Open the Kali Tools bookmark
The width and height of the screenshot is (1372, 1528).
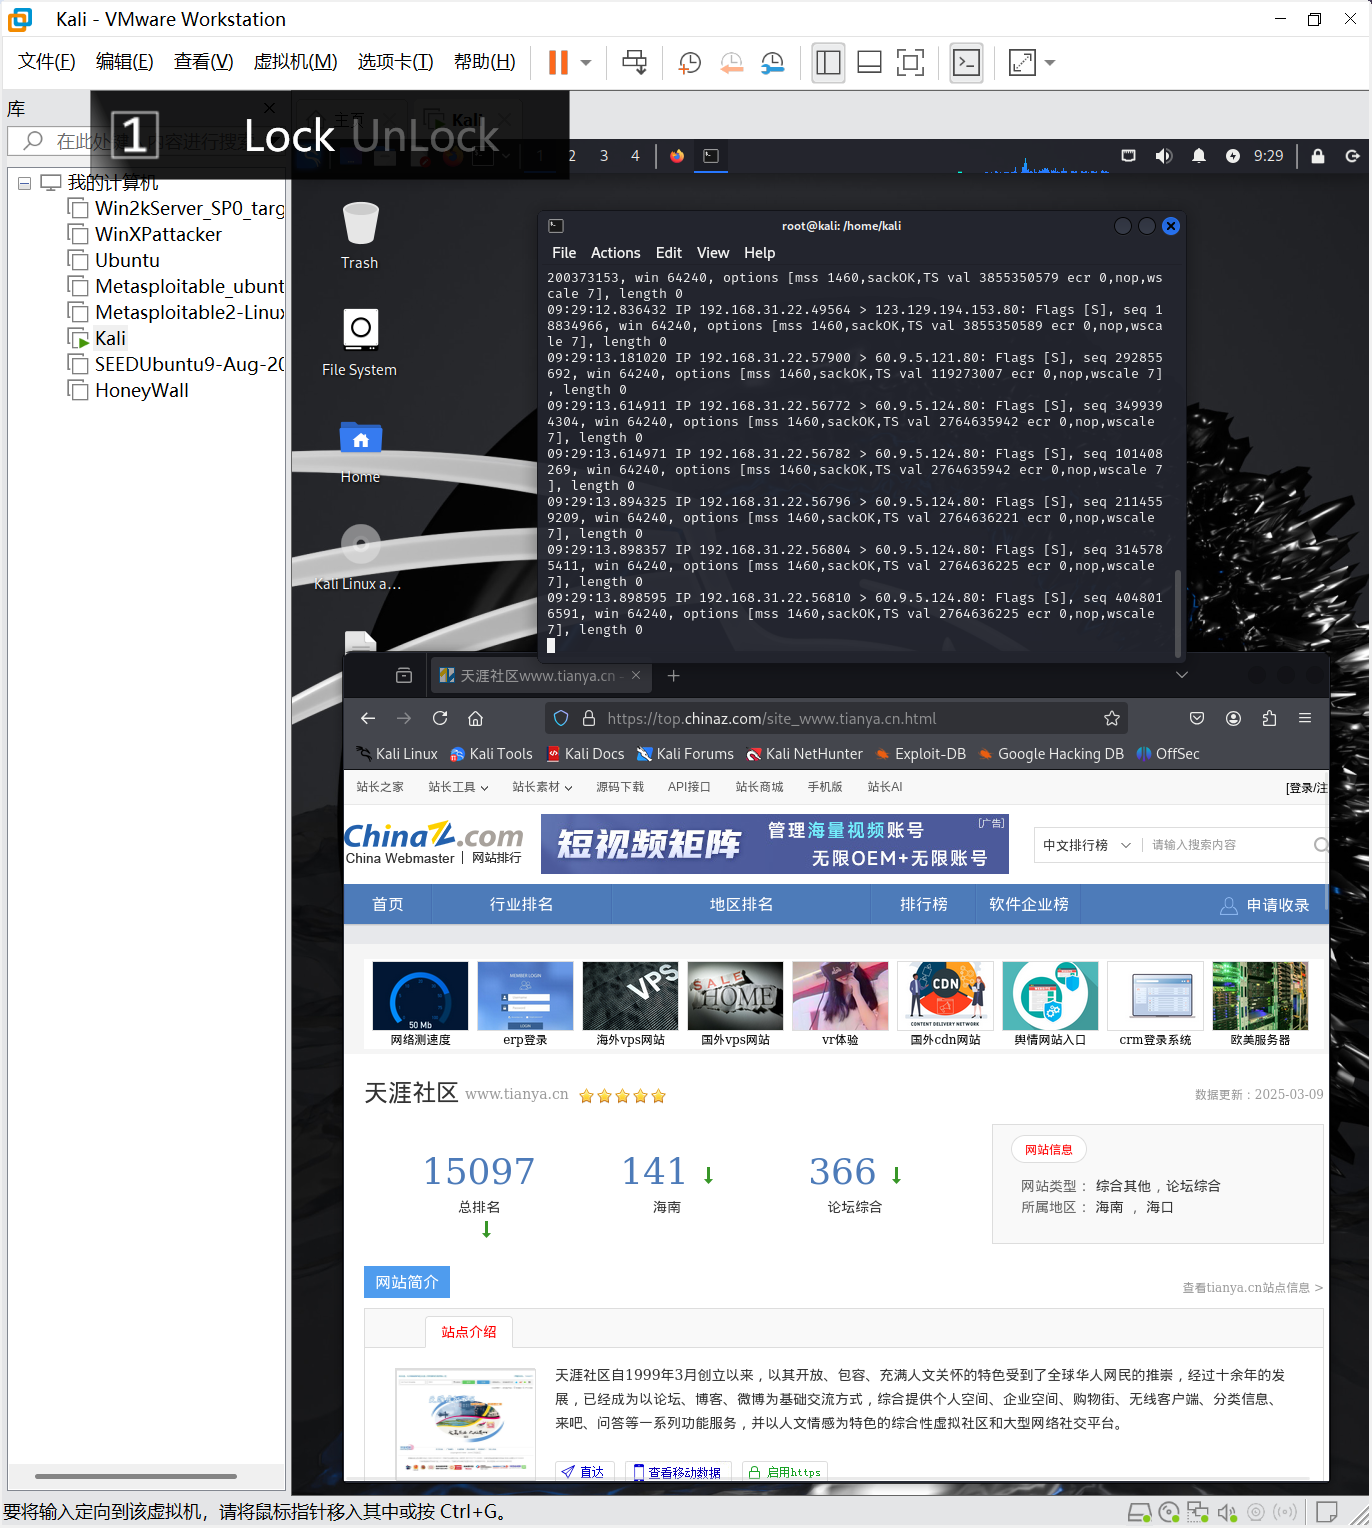point(491,754)
